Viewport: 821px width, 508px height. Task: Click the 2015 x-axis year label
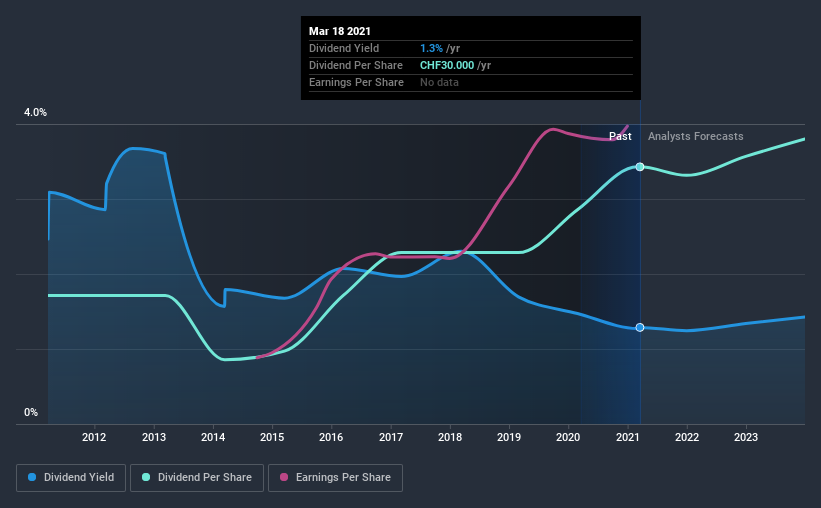click(x=272, y=437)
